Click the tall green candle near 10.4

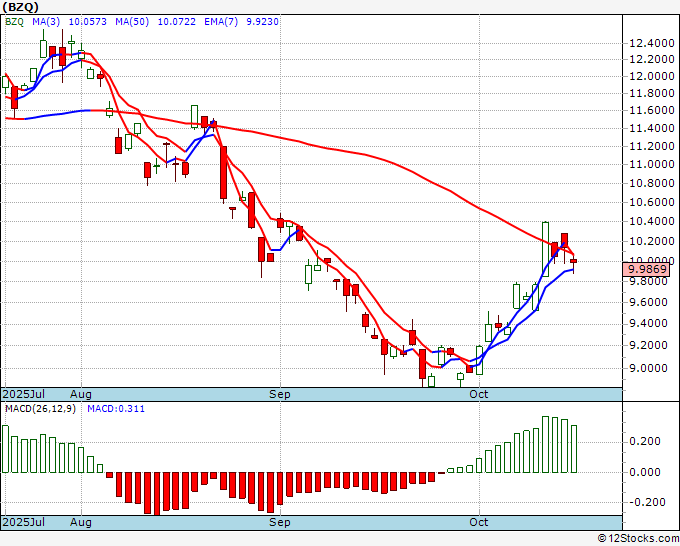click(x=546, y=249)
